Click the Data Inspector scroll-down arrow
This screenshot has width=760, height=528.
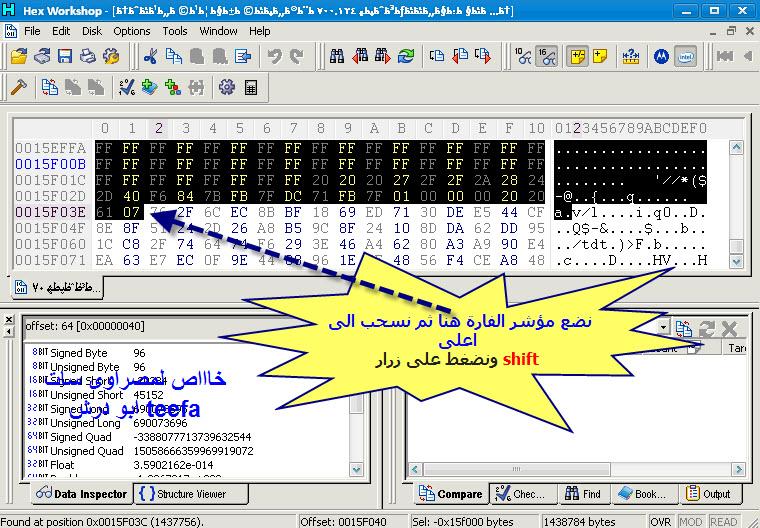point(357,469)
